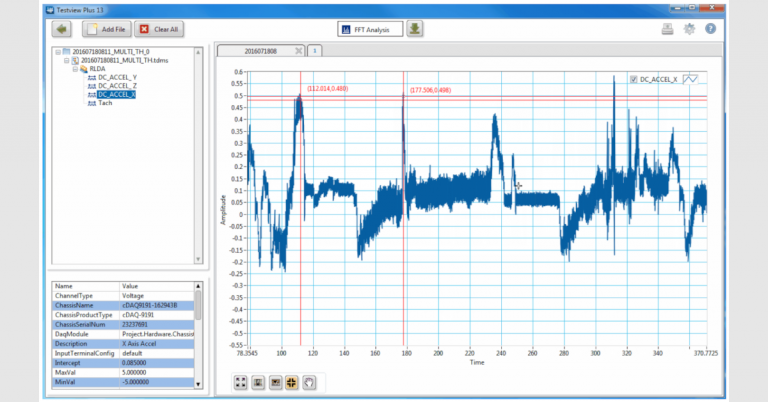The height and width of the screenshot is (402, 768).
Task: Open the print icon in top toolbar
Action: pyautogui.click(x=667, y=29)
